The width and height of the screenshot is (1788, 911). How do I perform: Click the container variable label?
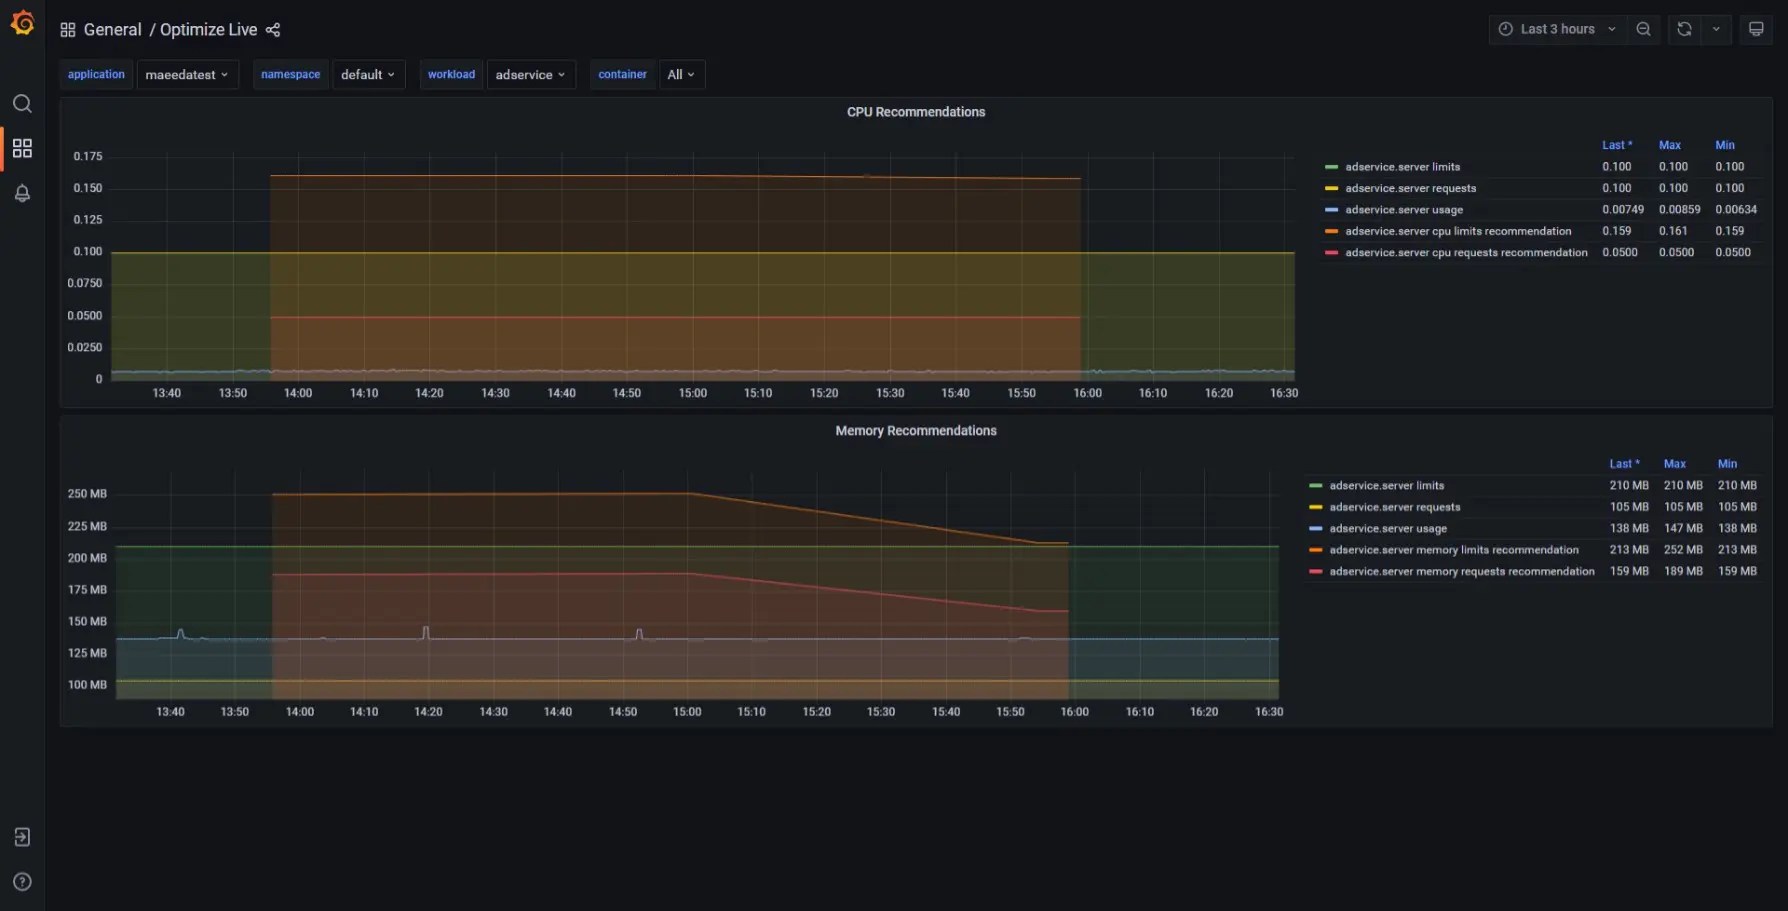click(622, 75)
